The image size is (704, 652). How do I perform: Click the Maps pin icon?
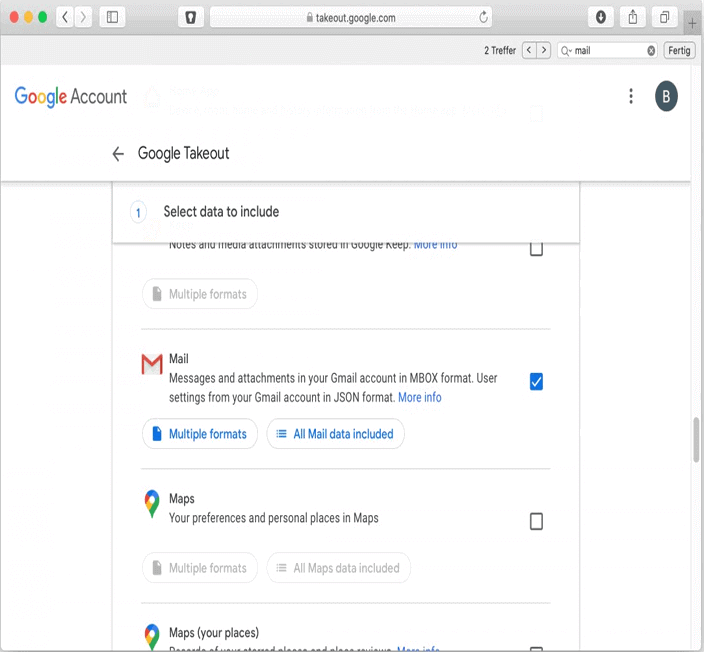pos(152,503)
